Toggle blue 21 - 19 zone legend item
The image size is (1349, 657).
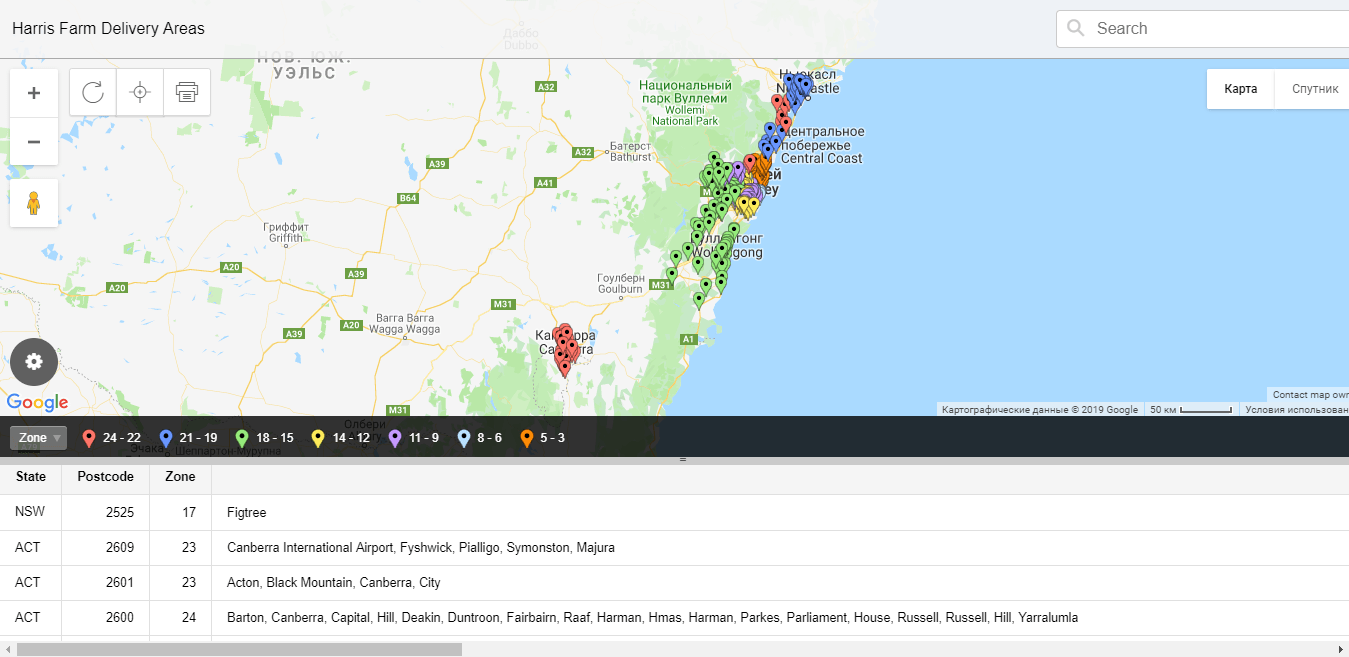(188, 438)
